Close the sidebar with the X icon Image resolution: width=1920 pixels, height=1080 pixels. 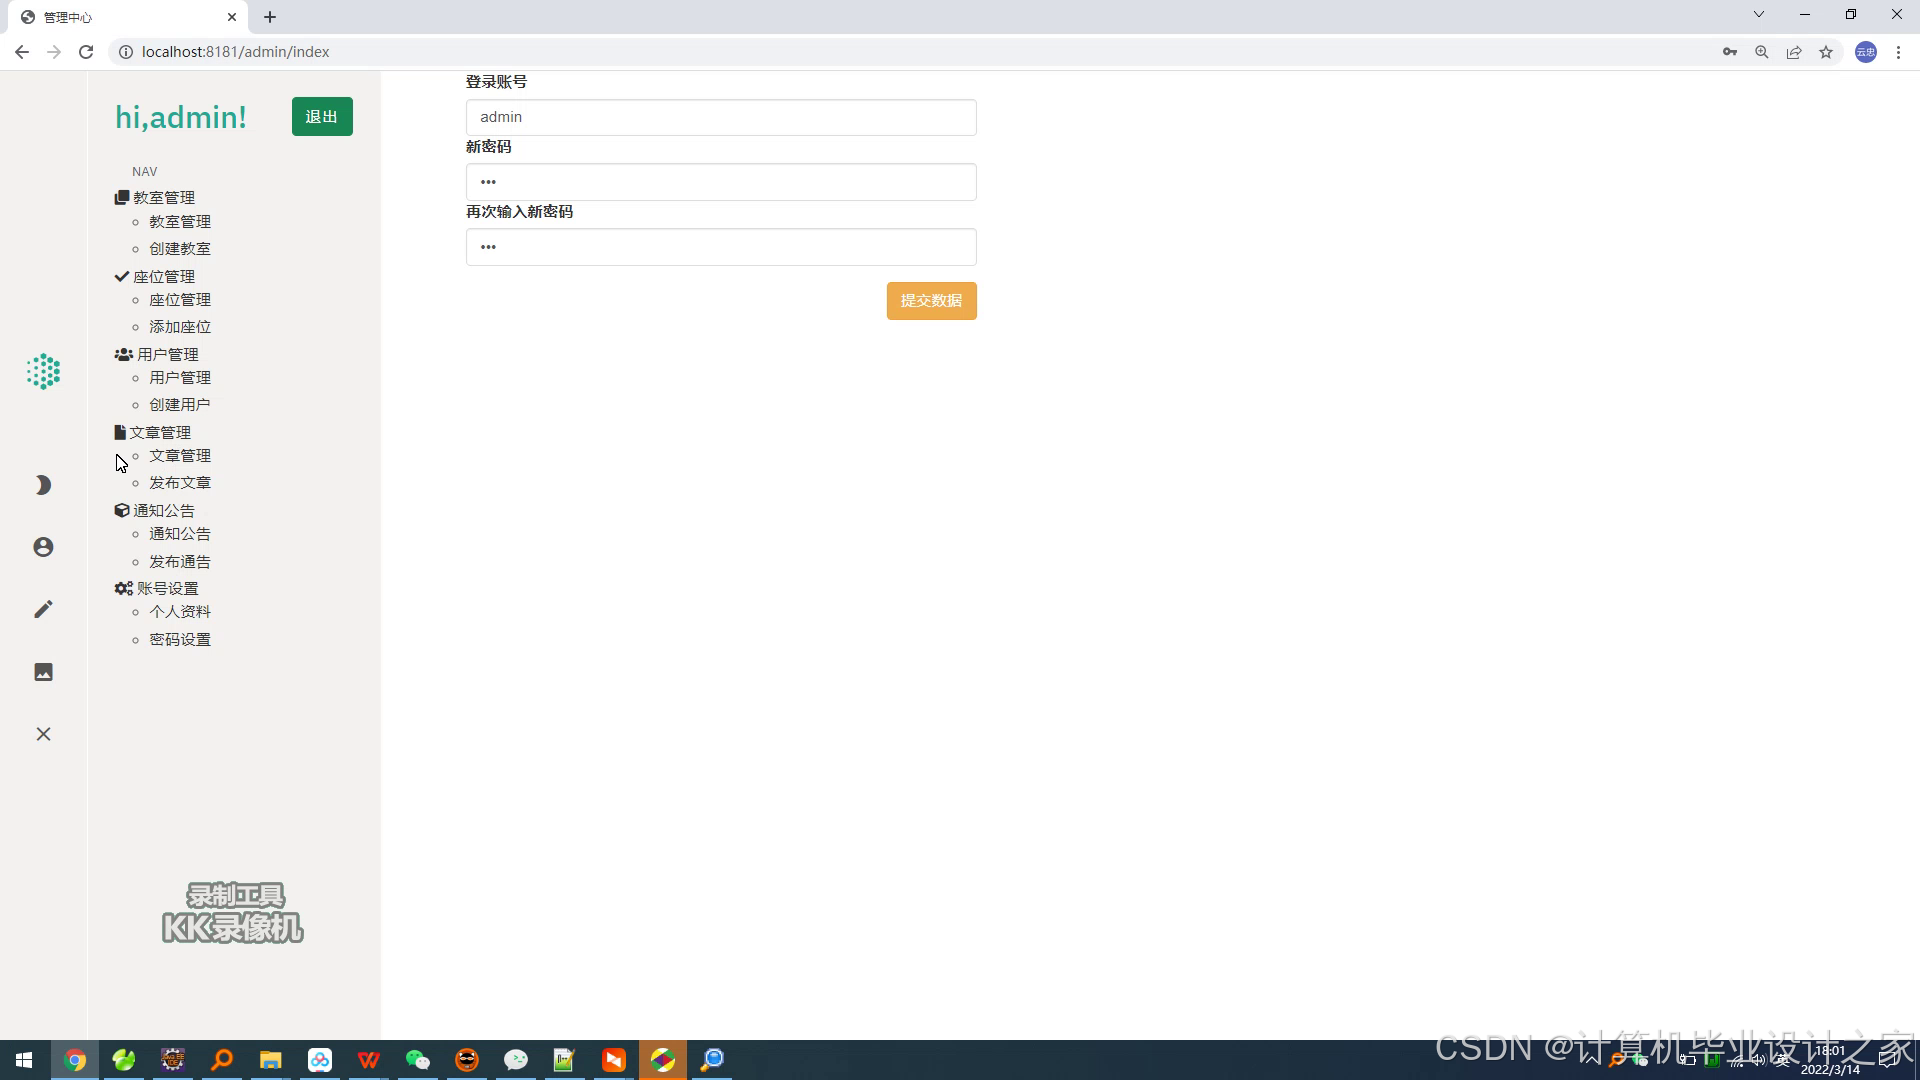(43, 734)
